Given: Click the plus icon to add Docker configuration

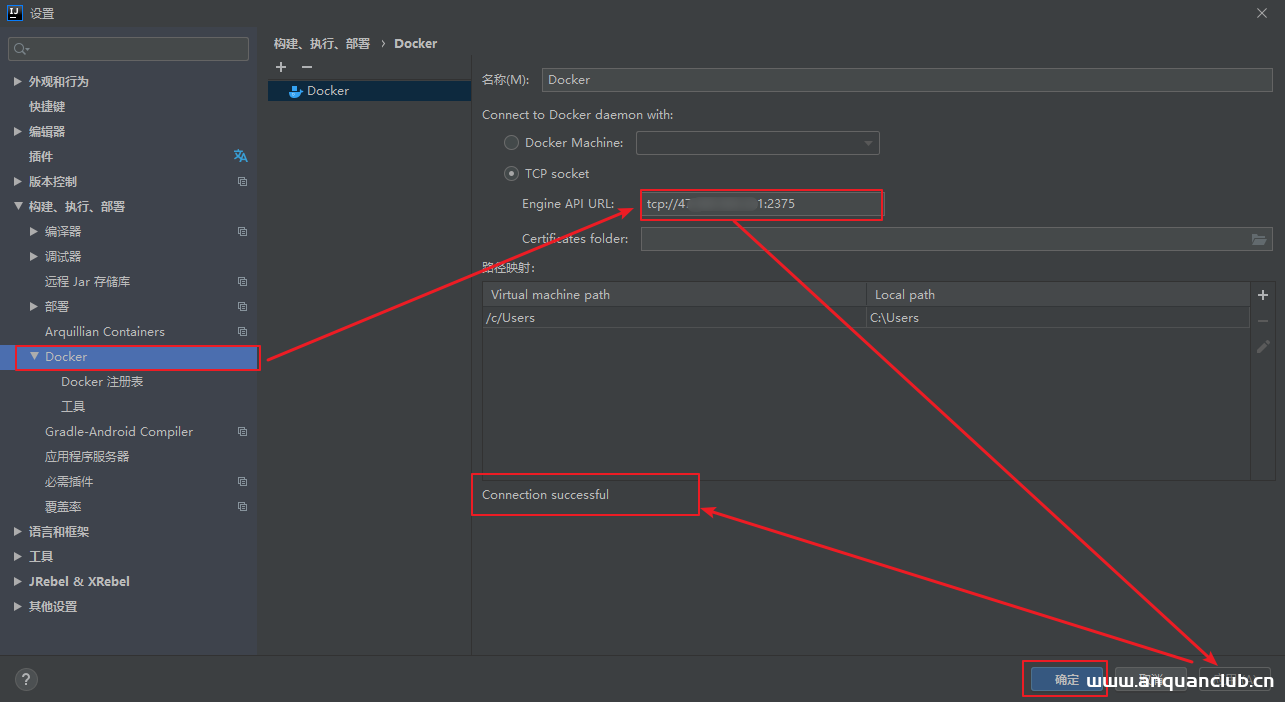Looking at the screenshot, I should 281,67.
